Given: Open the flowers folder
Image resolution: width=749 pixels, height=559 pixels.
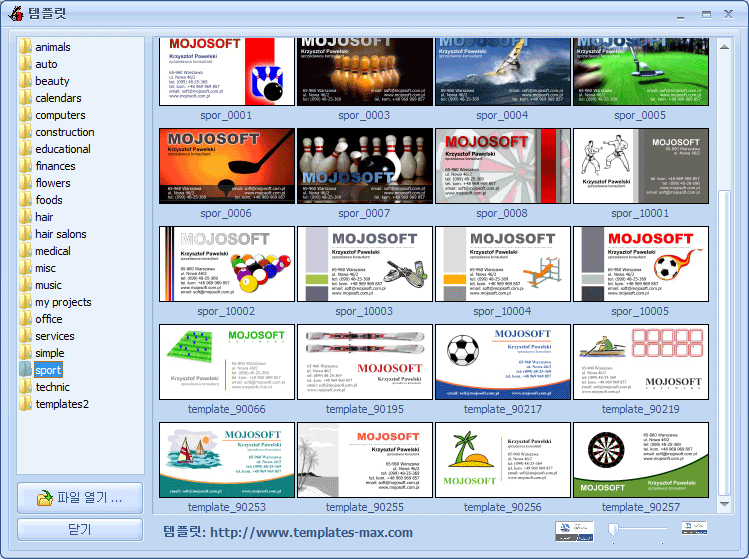Looking at the screenshot, I should pyautogui.click(x=53, y=183).
